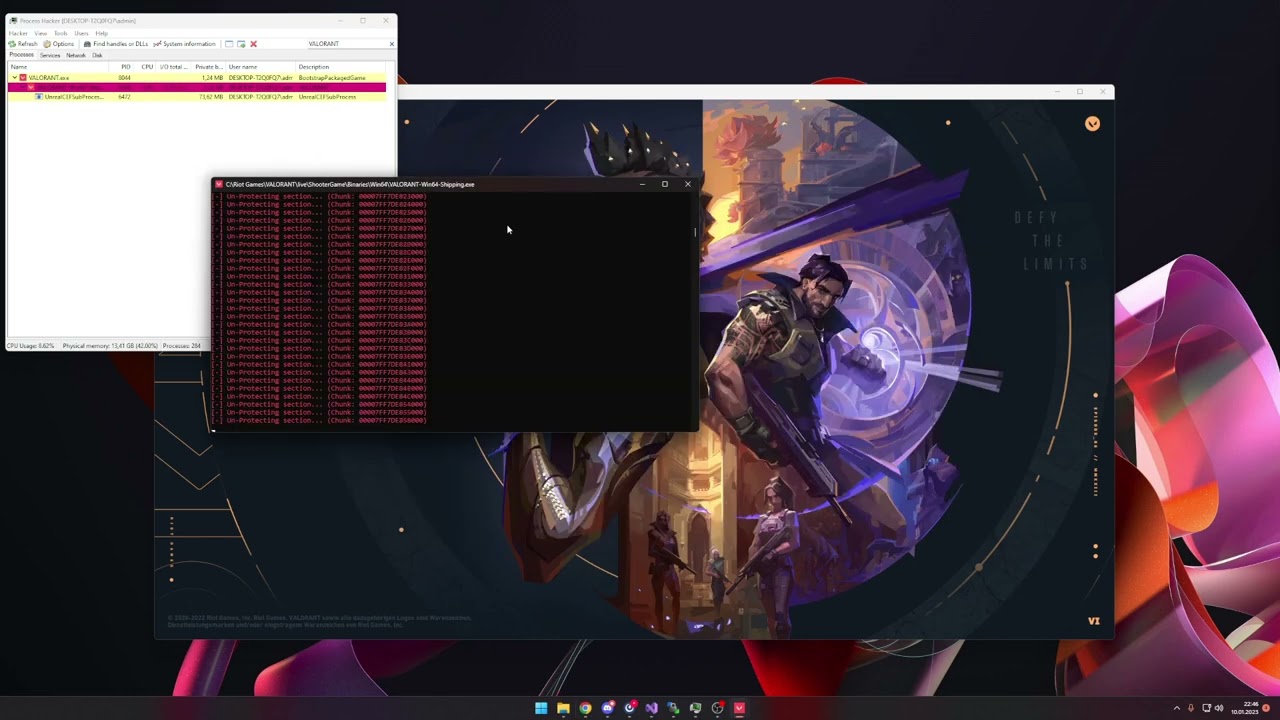The image size is (1280, 720).
Task: Select the UnrealCEFSubProcess row
Action: tap(196, 97)
